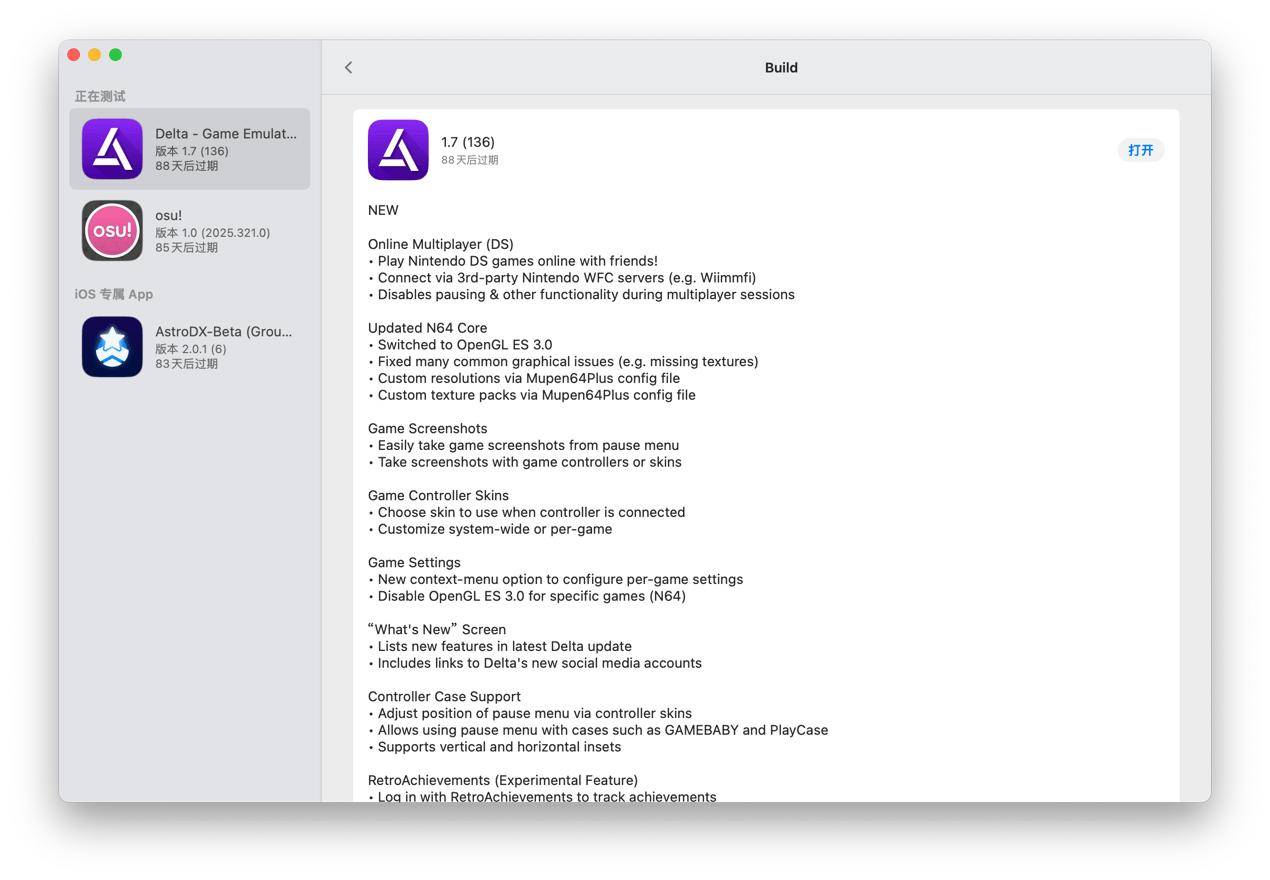Maximize the window with green button

coord(116,54)
